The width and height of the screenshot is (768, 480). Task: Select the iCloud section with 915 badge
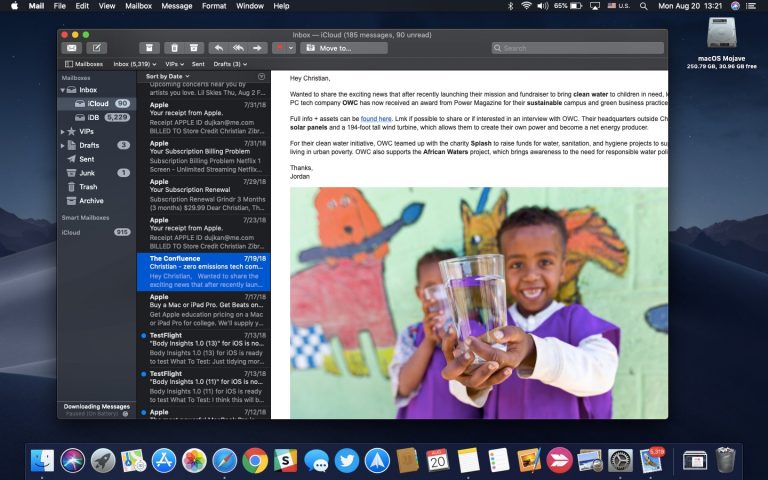click(97, 232)
